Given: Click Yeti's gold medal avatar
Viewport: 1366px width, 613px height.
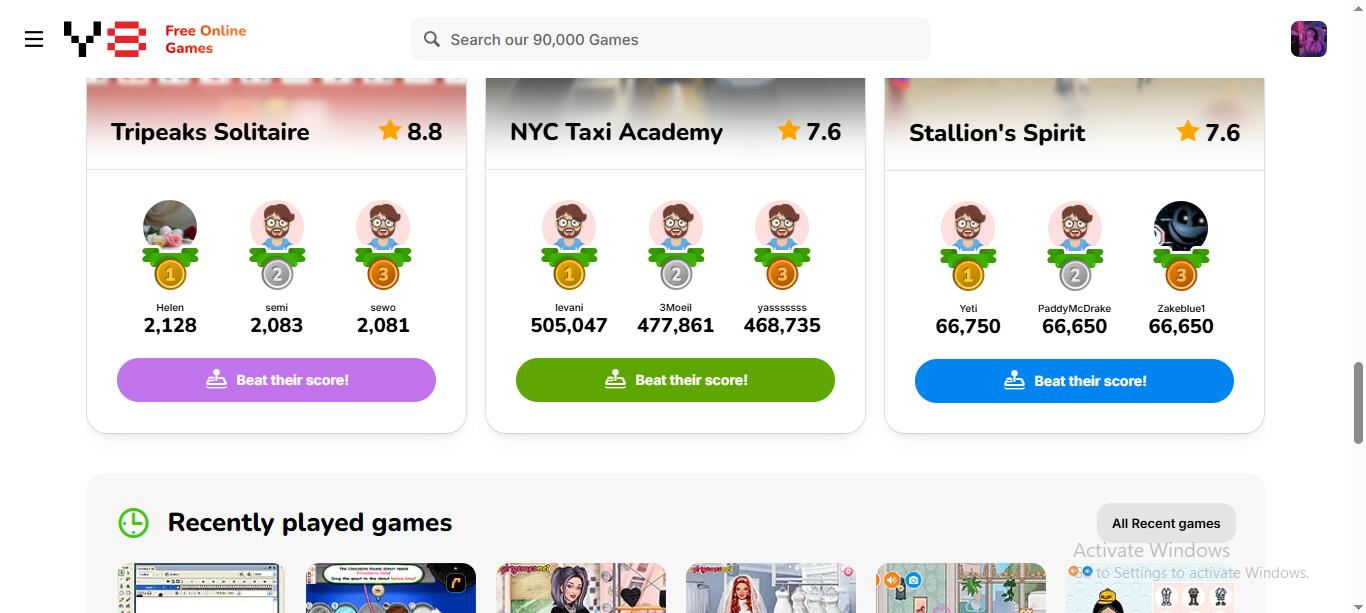Looking at the screenshot, I should pyautogui.click(x=968, y=227).
